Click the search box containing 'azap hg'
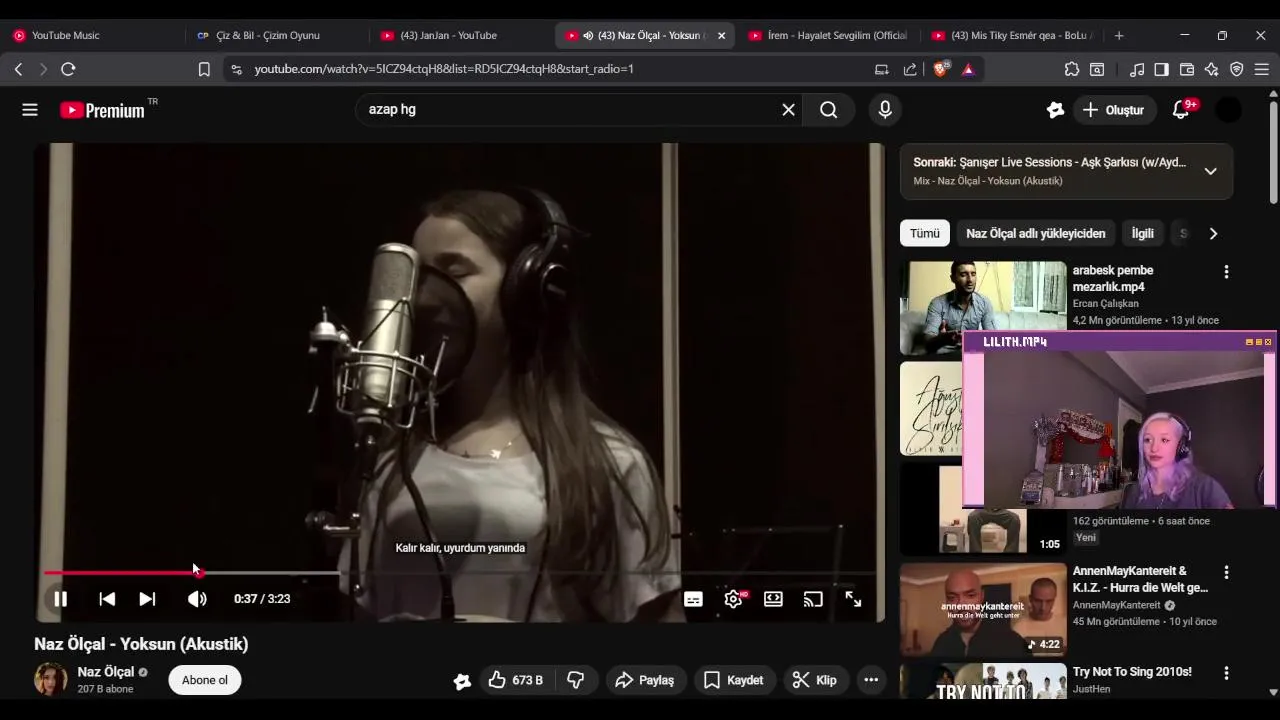Viewport: 1280px width, 720px height. coord(570,110)
